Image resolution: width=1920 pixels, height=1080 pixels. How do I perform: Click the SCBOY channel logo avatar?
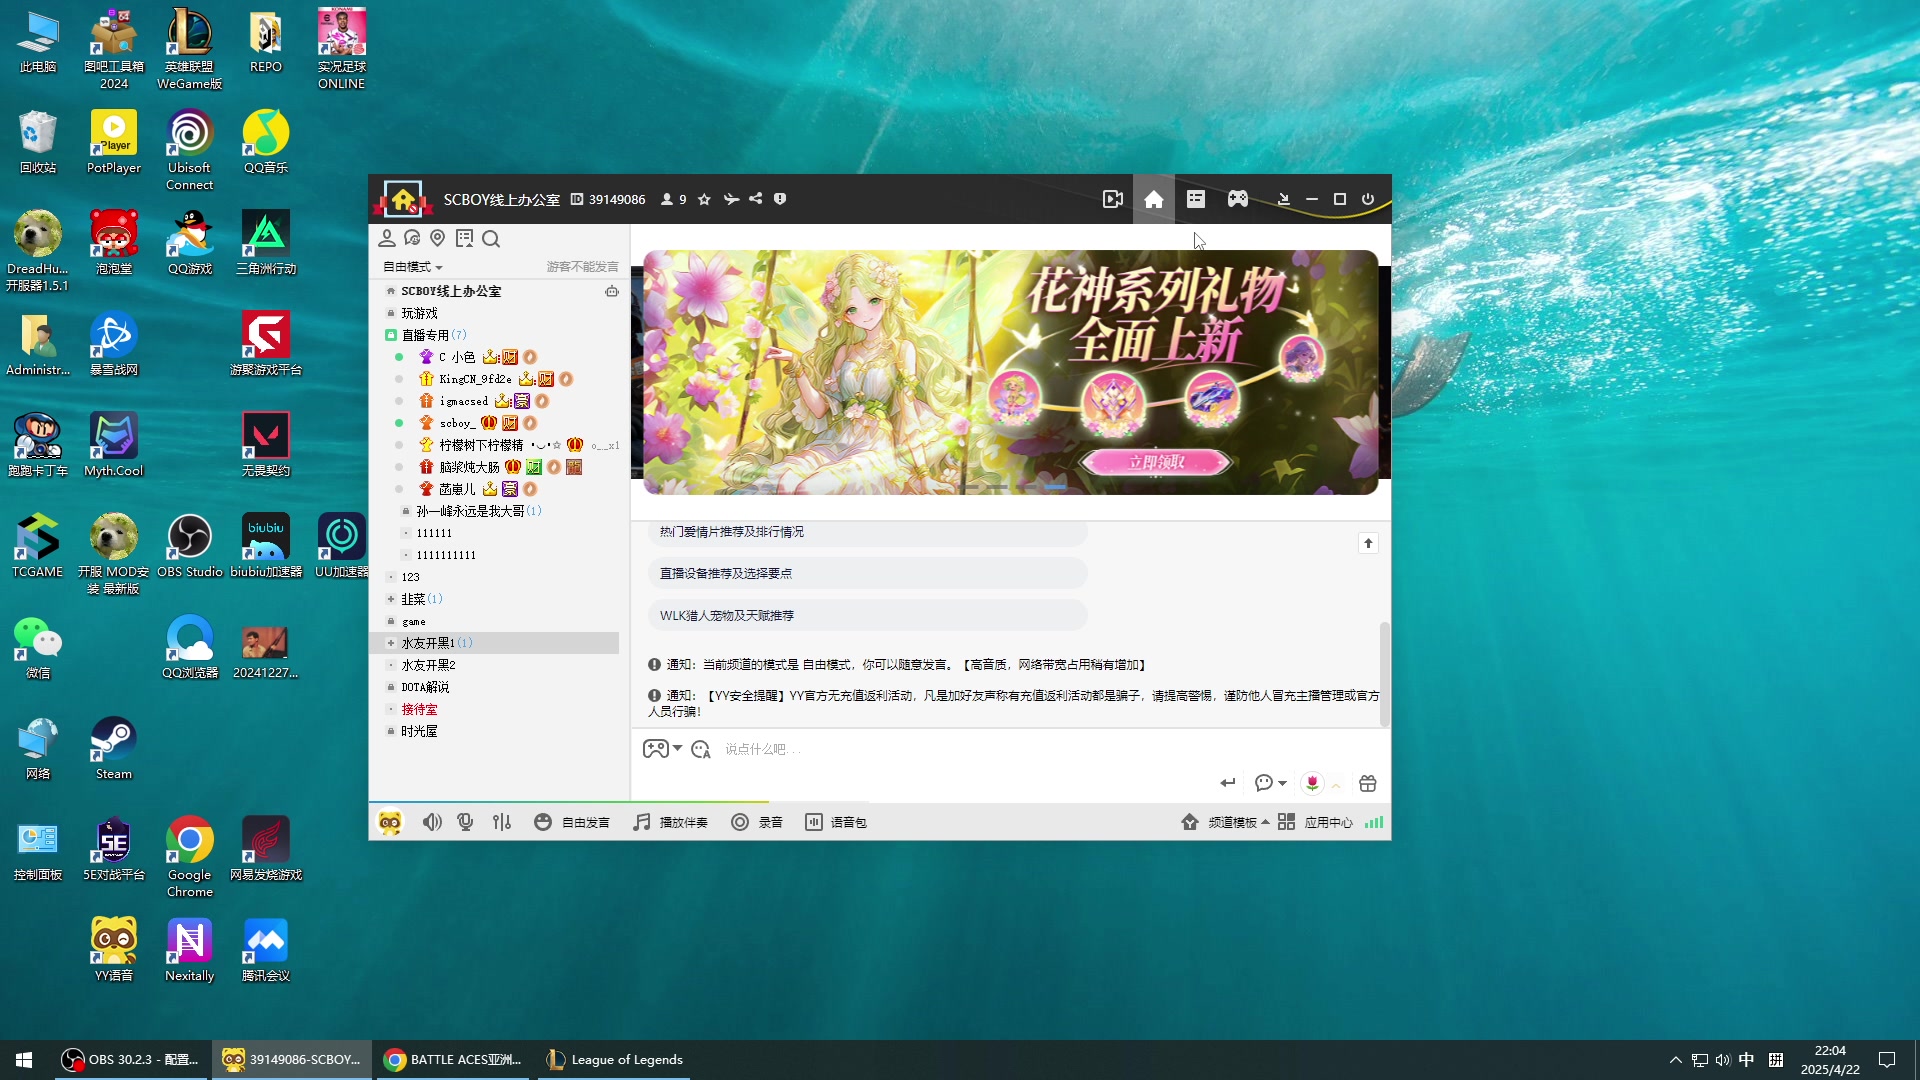403,199
